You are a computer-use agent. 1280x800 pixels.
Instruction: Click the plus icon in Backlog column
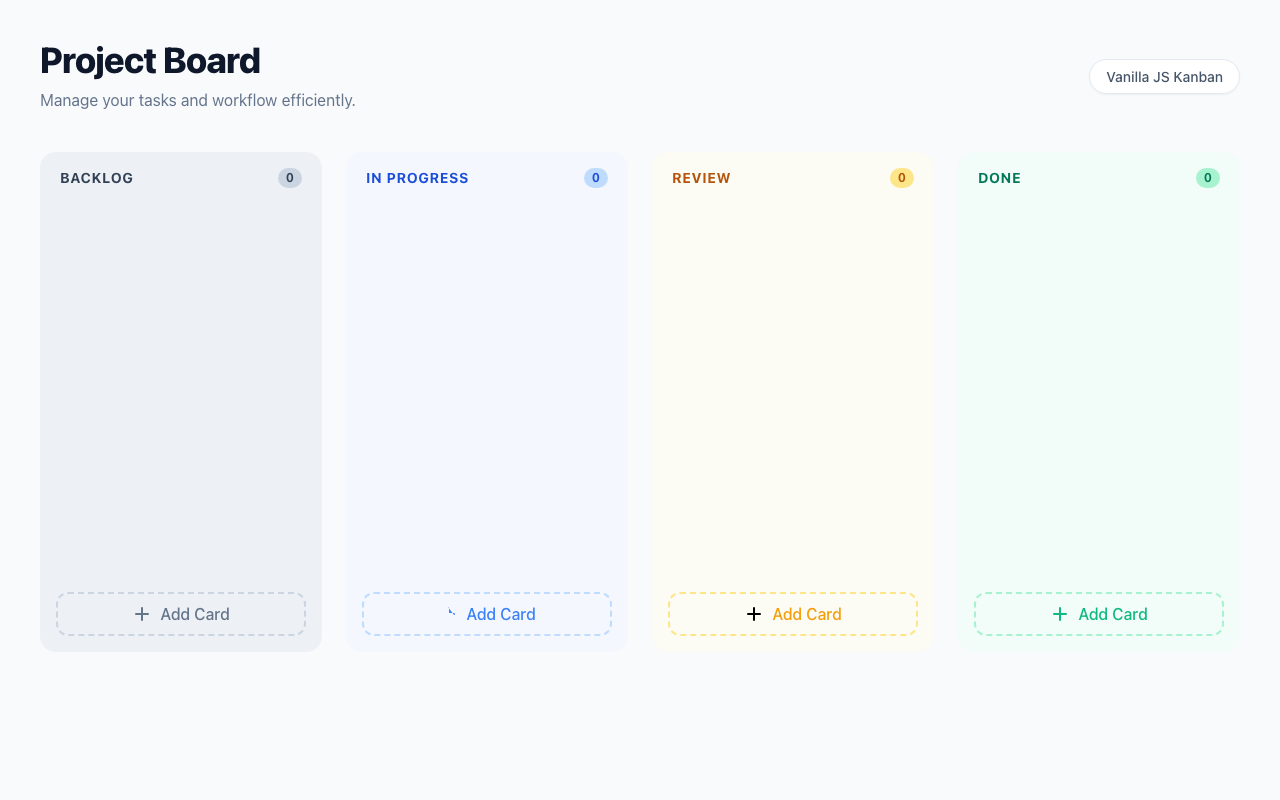[x=142, y=614]
